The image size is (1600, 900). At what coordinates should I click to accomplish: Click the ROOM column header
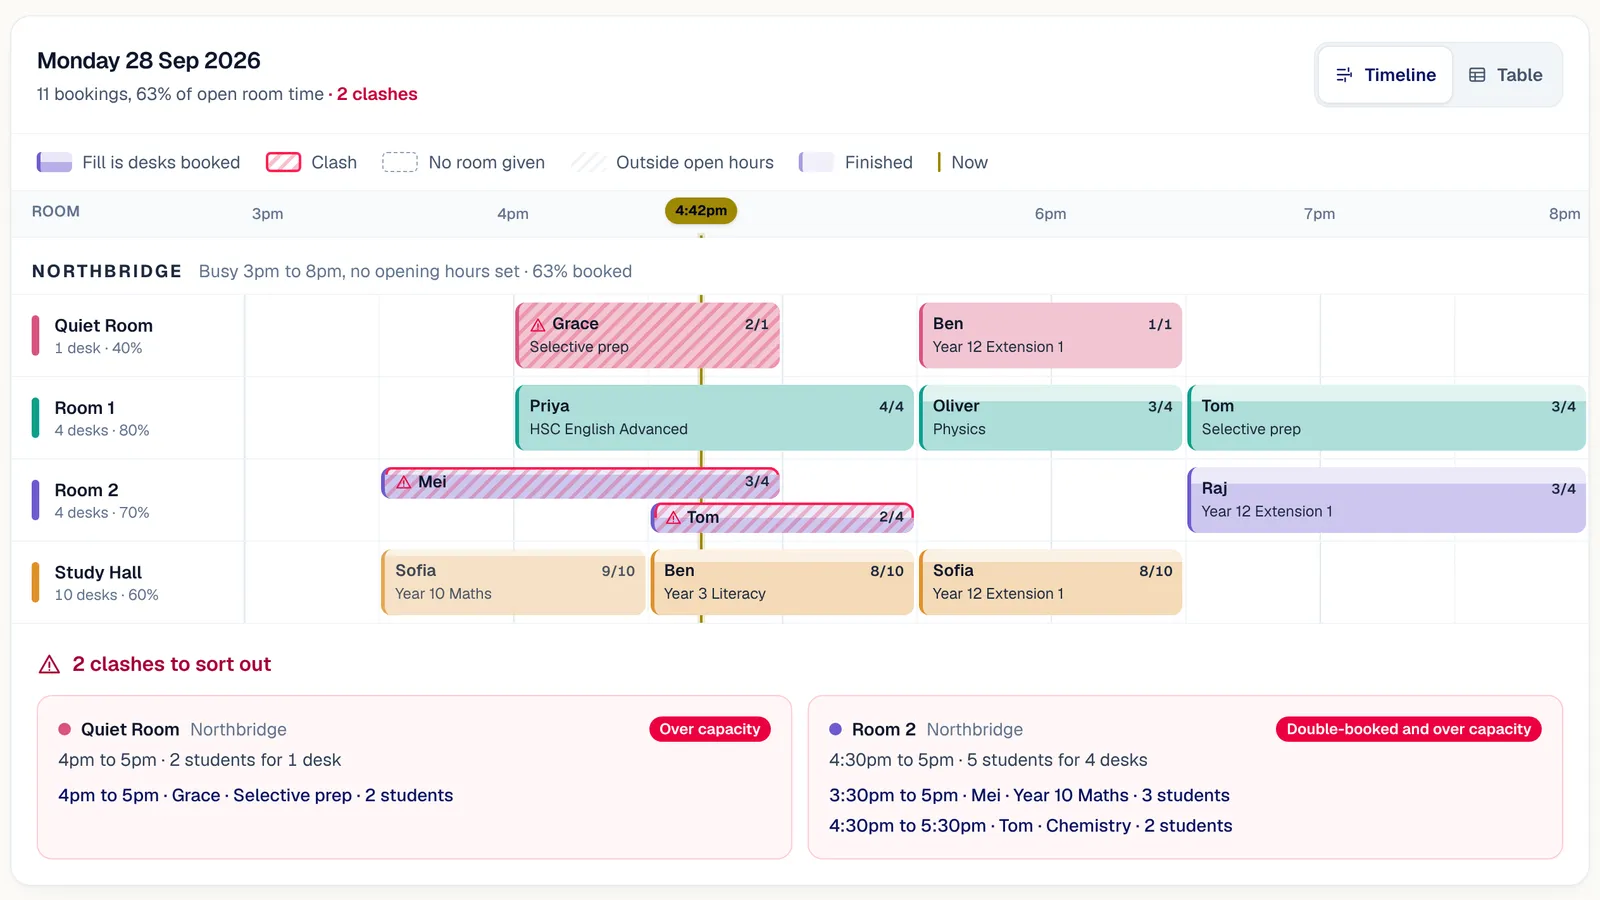[56, 211]
